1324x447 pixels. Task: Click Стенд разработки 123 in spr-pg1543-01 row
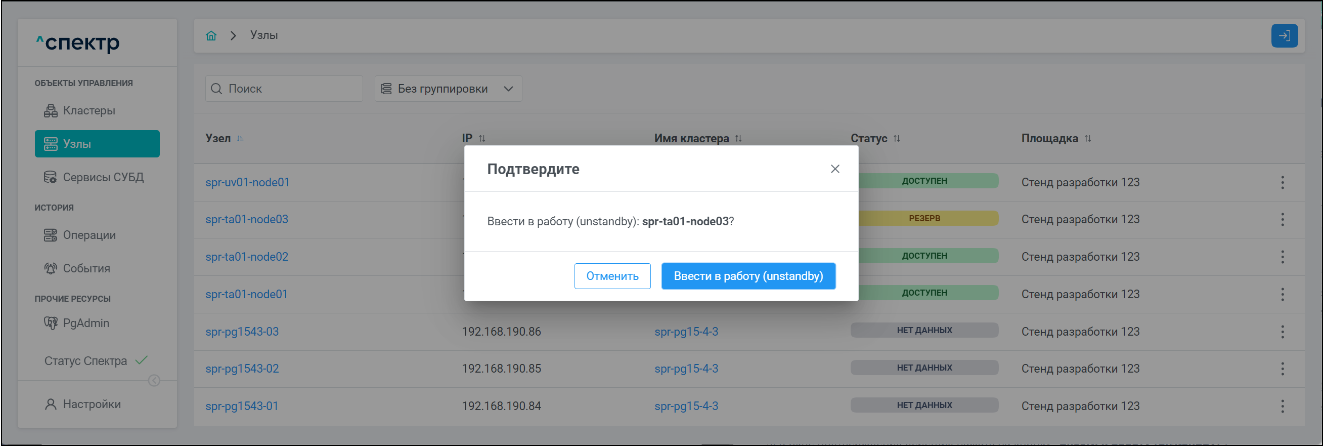tap(1080, 406)
